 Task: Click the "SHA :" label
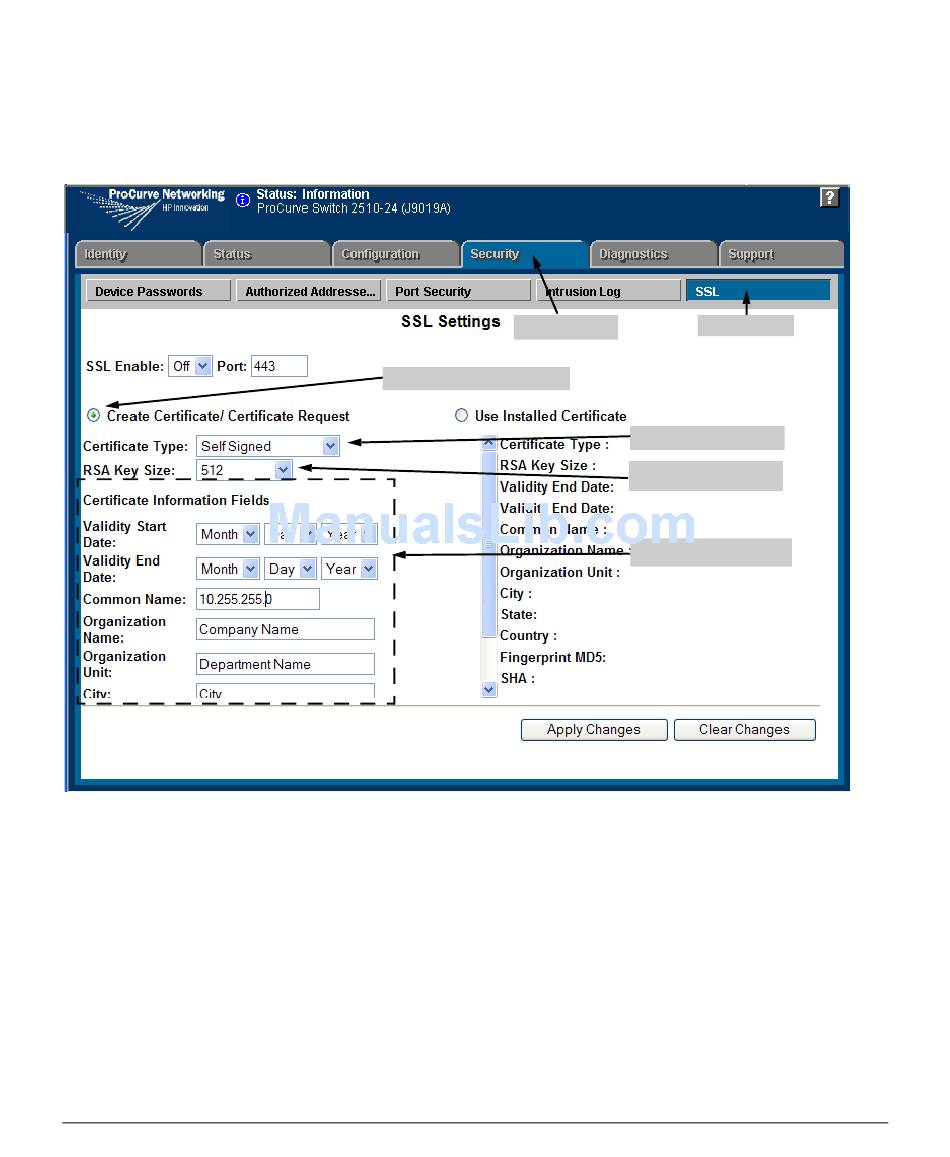[x=517, y=679]
